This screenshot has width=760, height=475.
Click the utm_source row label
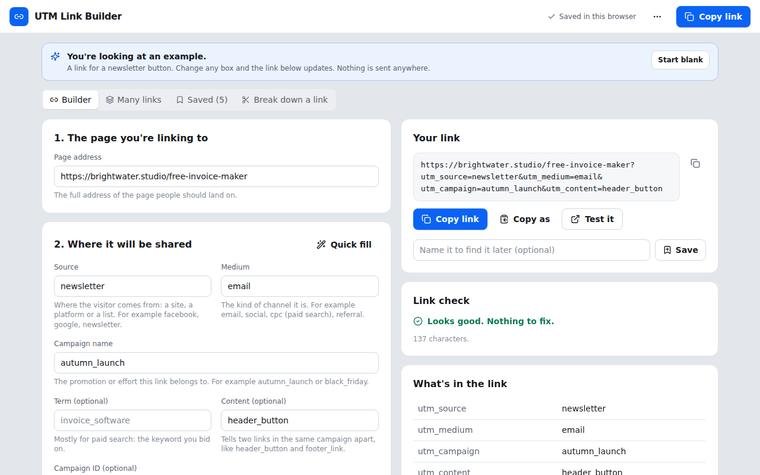[x=442, y=409]
